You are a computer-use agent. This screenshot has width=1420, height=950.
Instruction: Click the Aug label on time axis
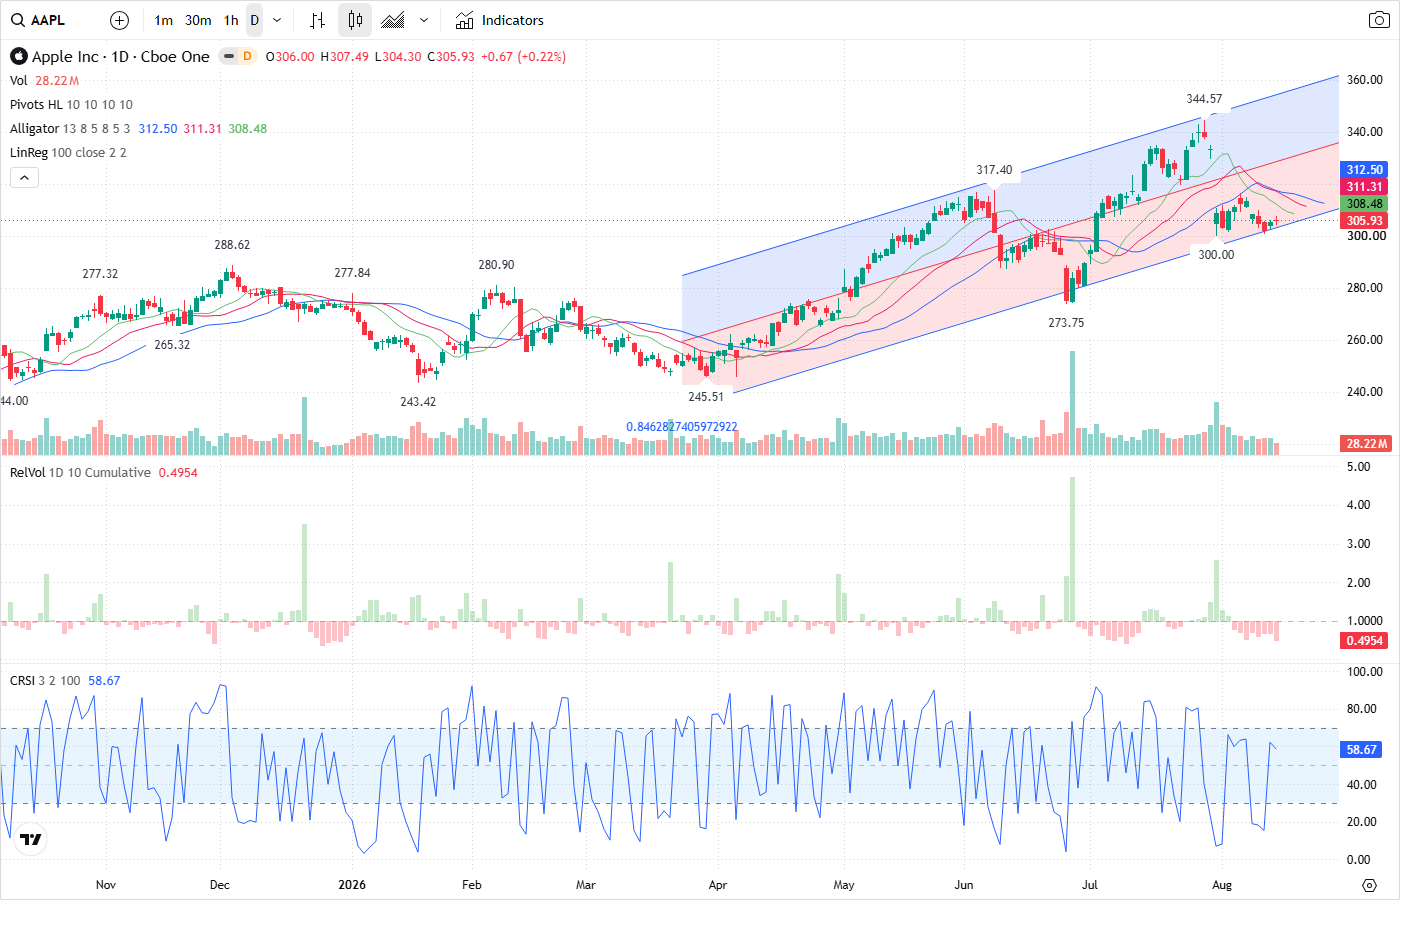[x=1222, y=885]
